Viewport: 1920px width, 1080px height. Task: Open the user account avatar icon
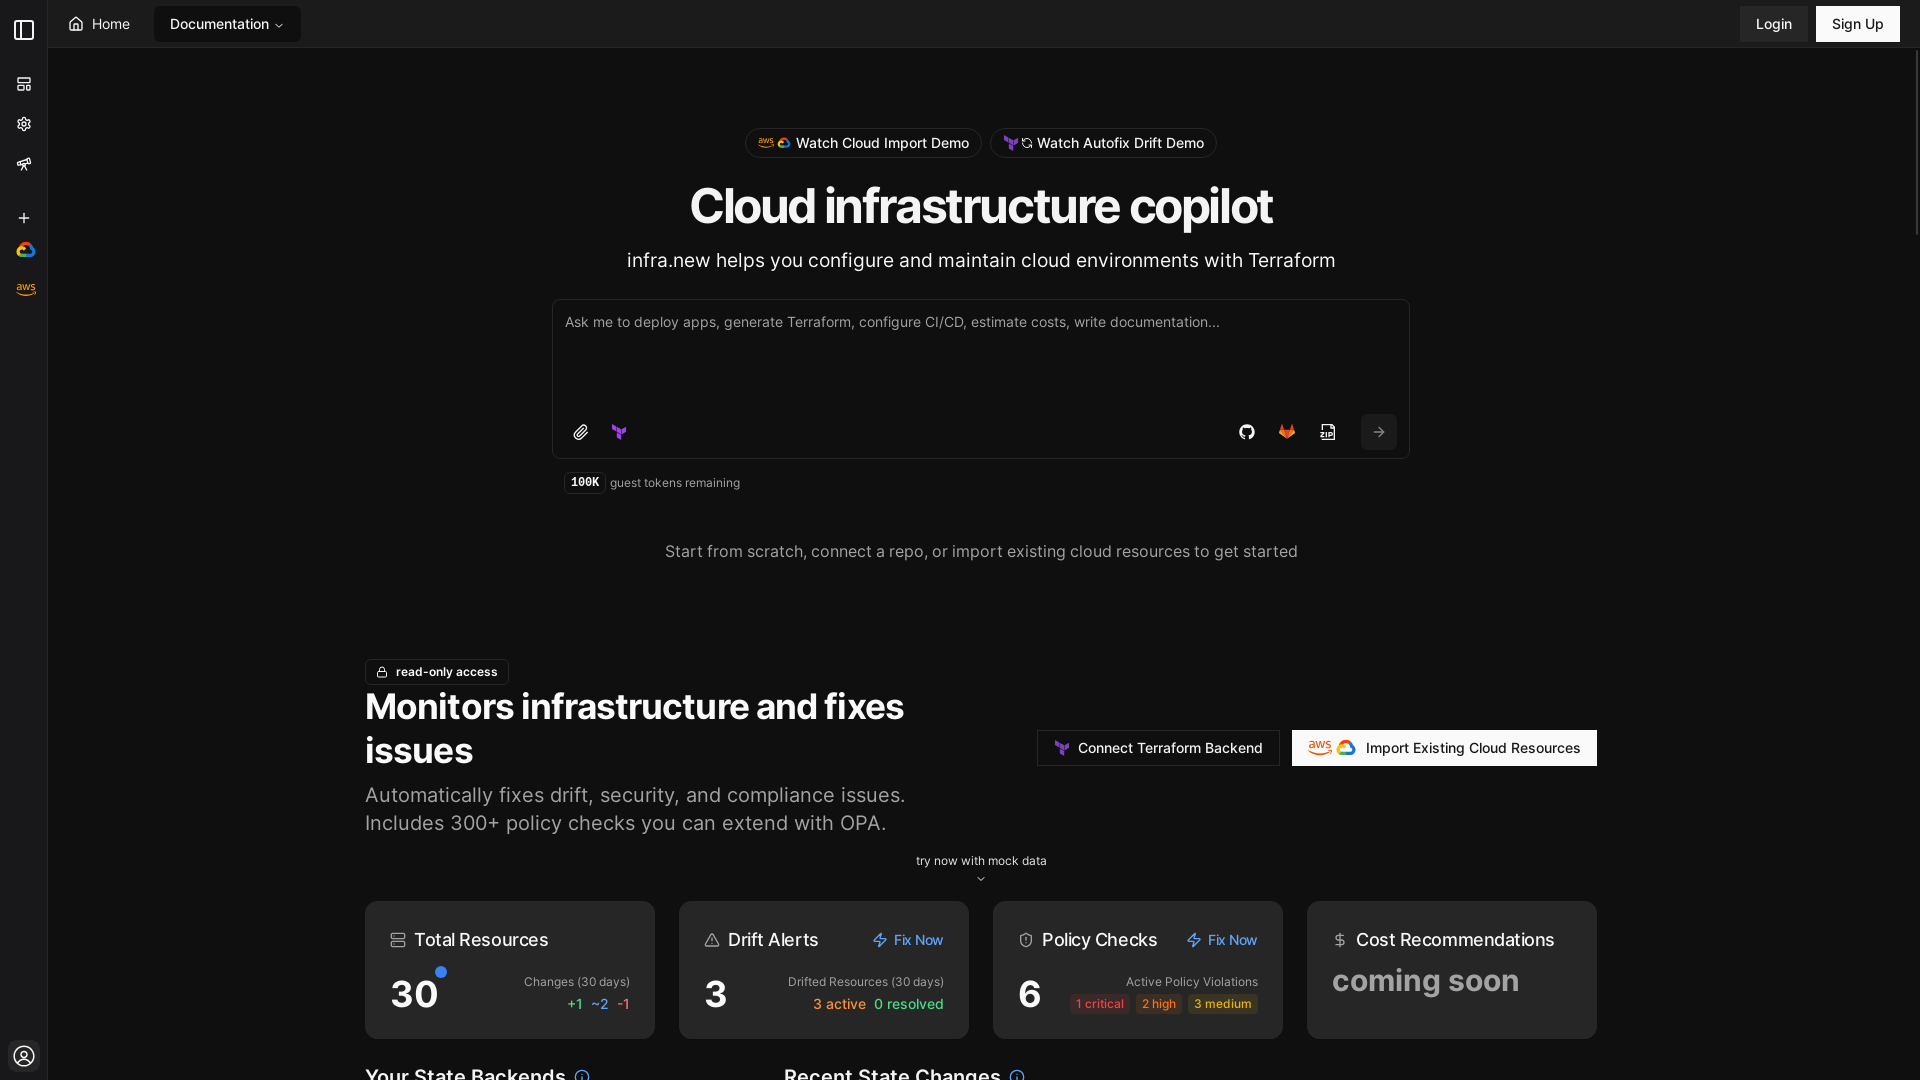(24, 1056)
